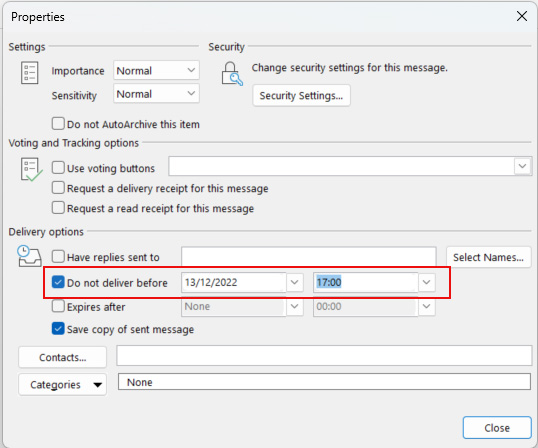Click the delivery inbox clock icon
The image size is (538, 448).
(x=29, y=256)
